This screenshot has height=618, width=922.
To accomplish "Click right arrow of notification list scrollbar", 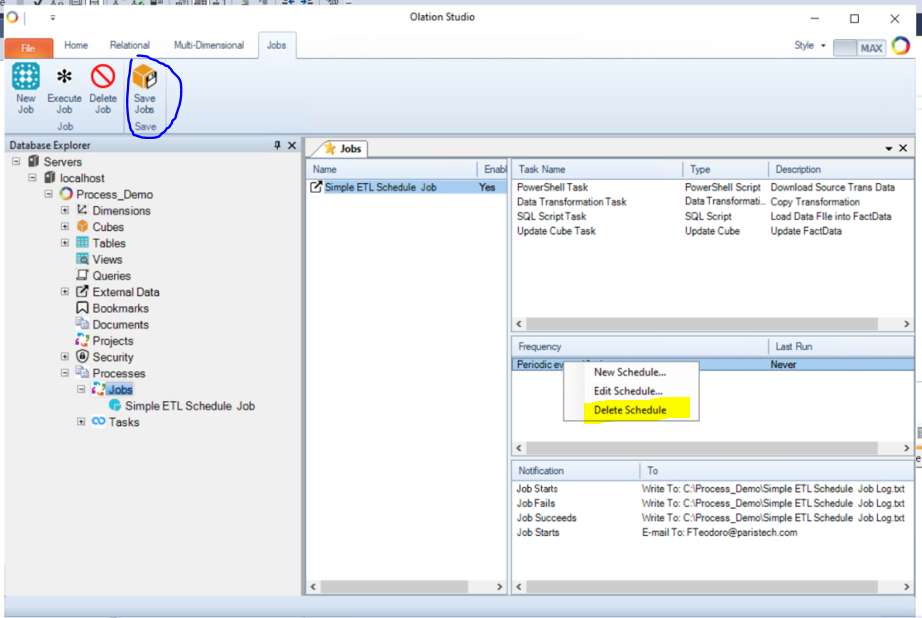I will (906, 586).
